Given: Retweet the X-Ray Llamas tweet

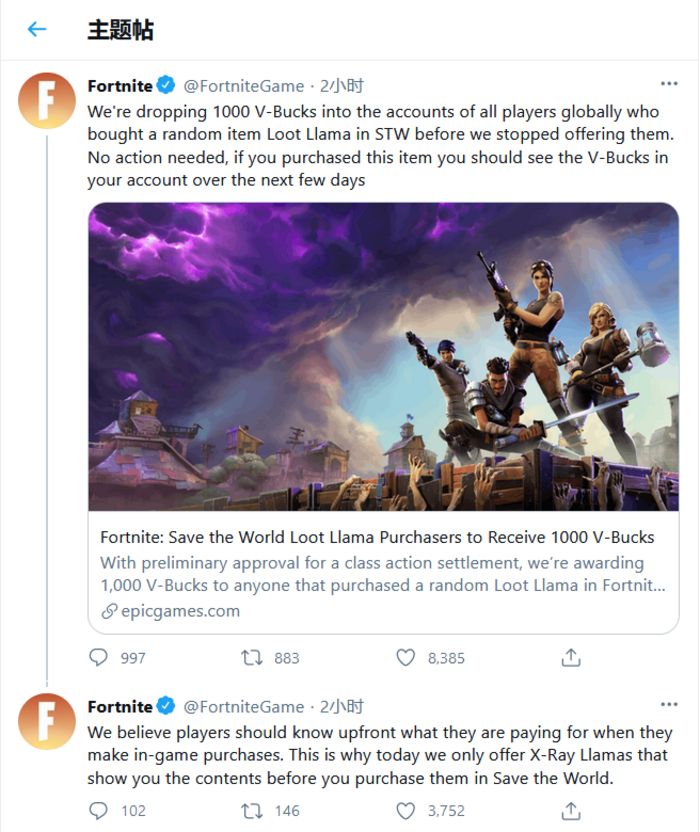Looking at the screenshot, I should 253,810.
